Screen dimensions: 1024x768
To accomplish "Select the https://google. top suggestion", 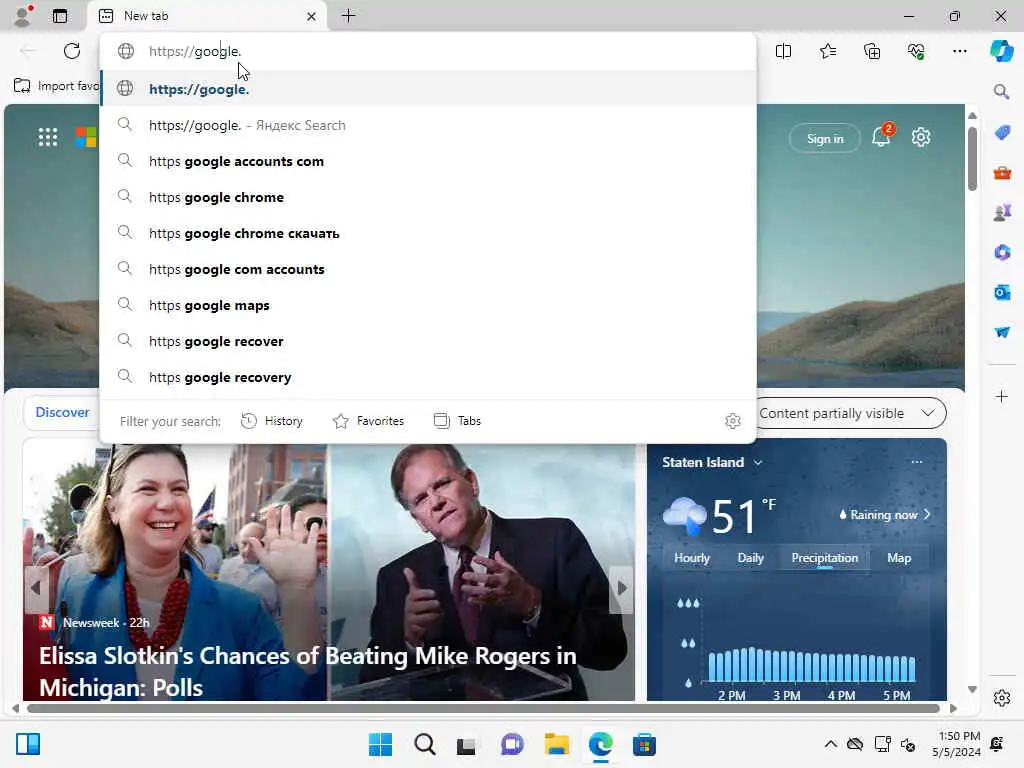I will (x=428, y=89).
